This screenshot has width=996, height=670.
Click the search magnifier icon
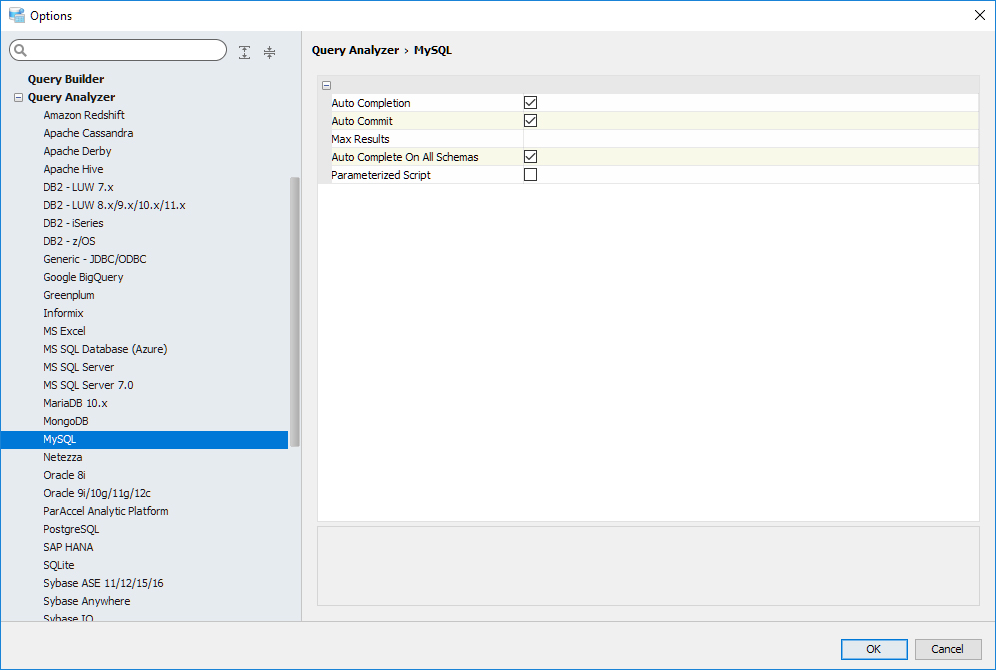pyautogui.click(x=20, y=51)
